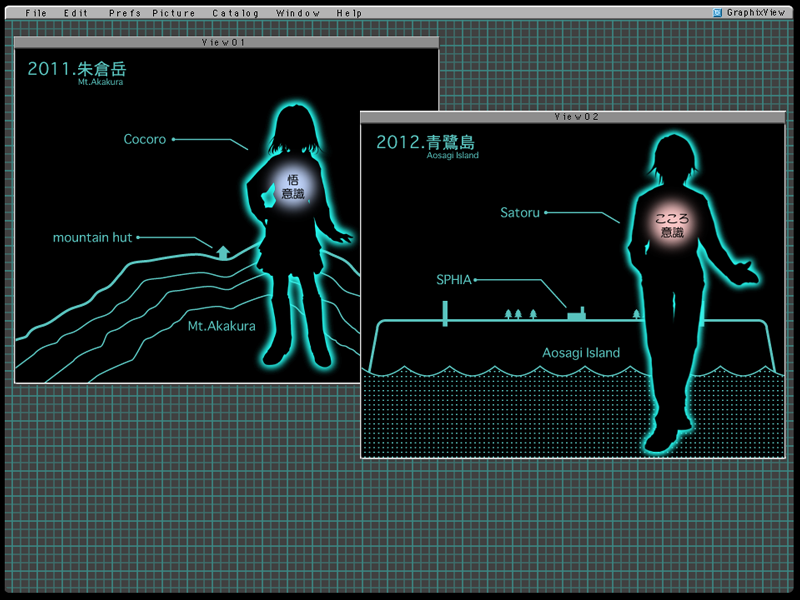Image resolution: width=800 pixels, height=600 pixels.
Task: Click the pink orb on Satoru's chest
Action: pyautogui.click(x=671, y=225)
